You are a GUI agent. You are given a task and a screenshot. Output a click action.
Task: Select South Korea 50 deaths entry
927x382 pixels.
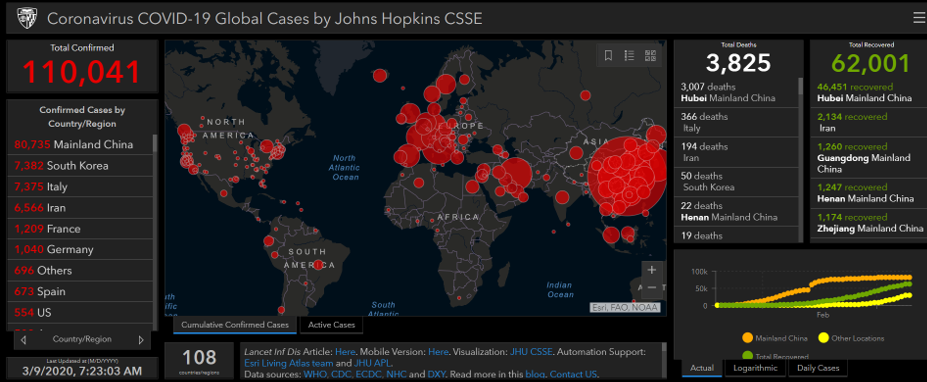(736, 182)
